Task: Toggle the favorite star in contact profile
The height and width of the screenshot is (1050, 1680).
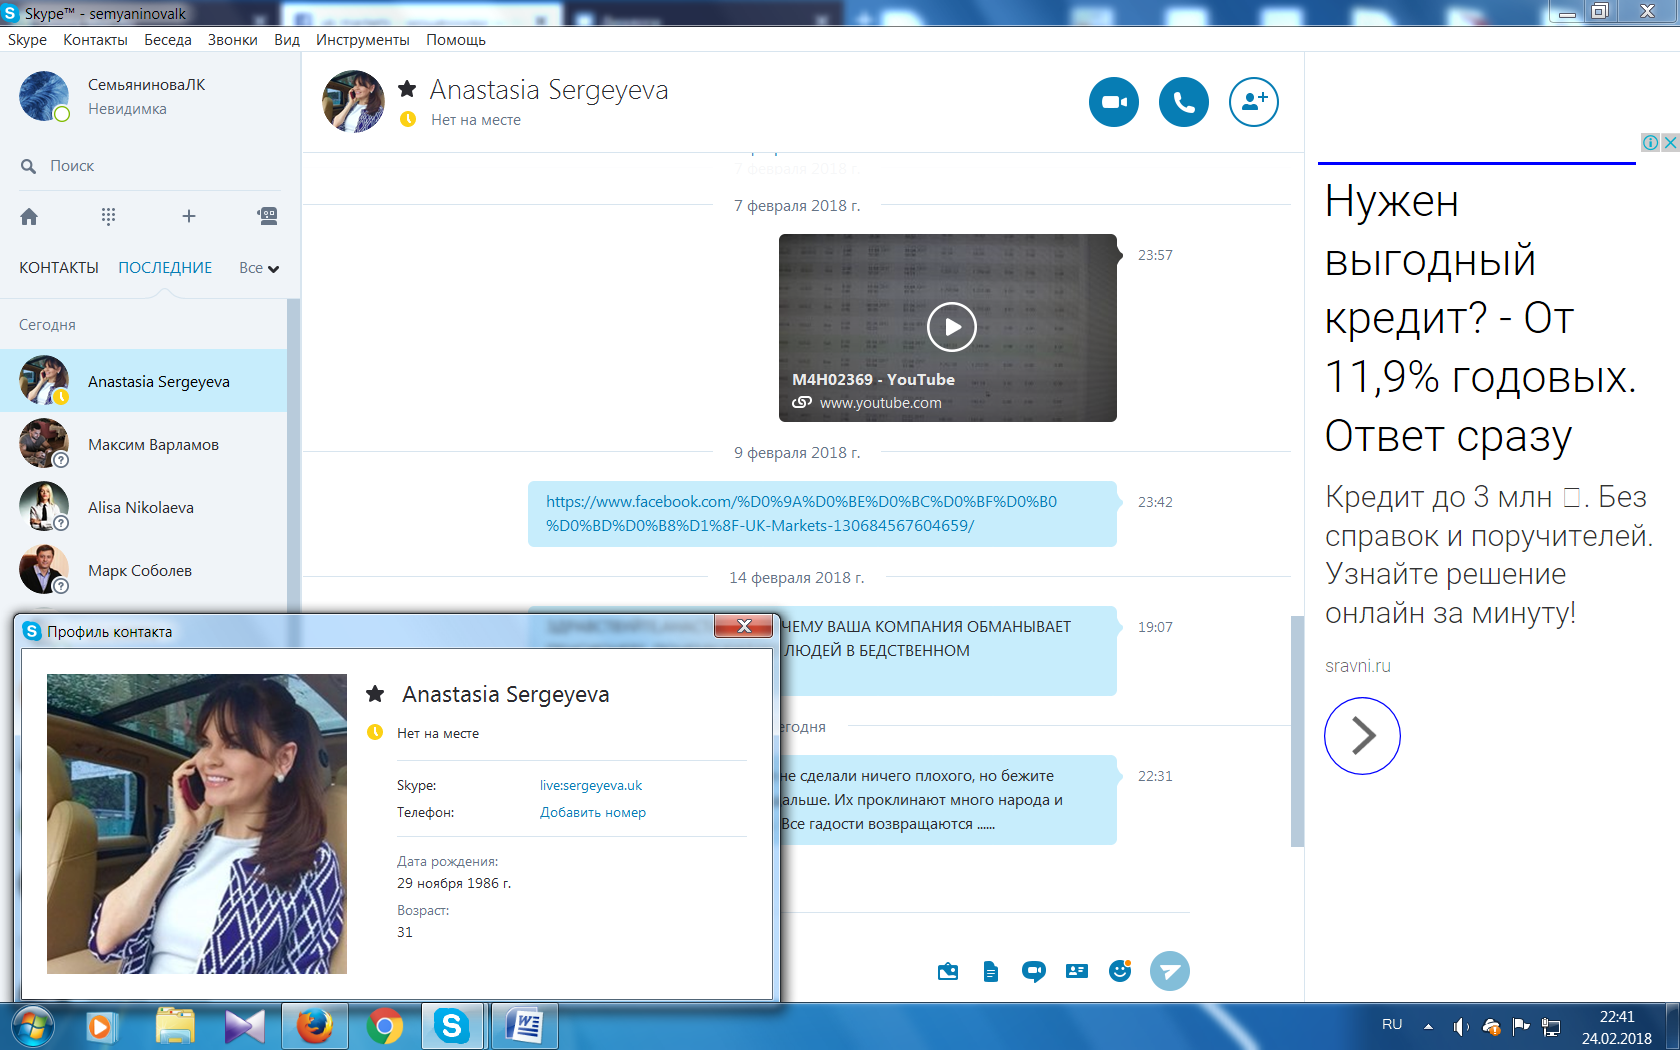Action: click(375, 694)
